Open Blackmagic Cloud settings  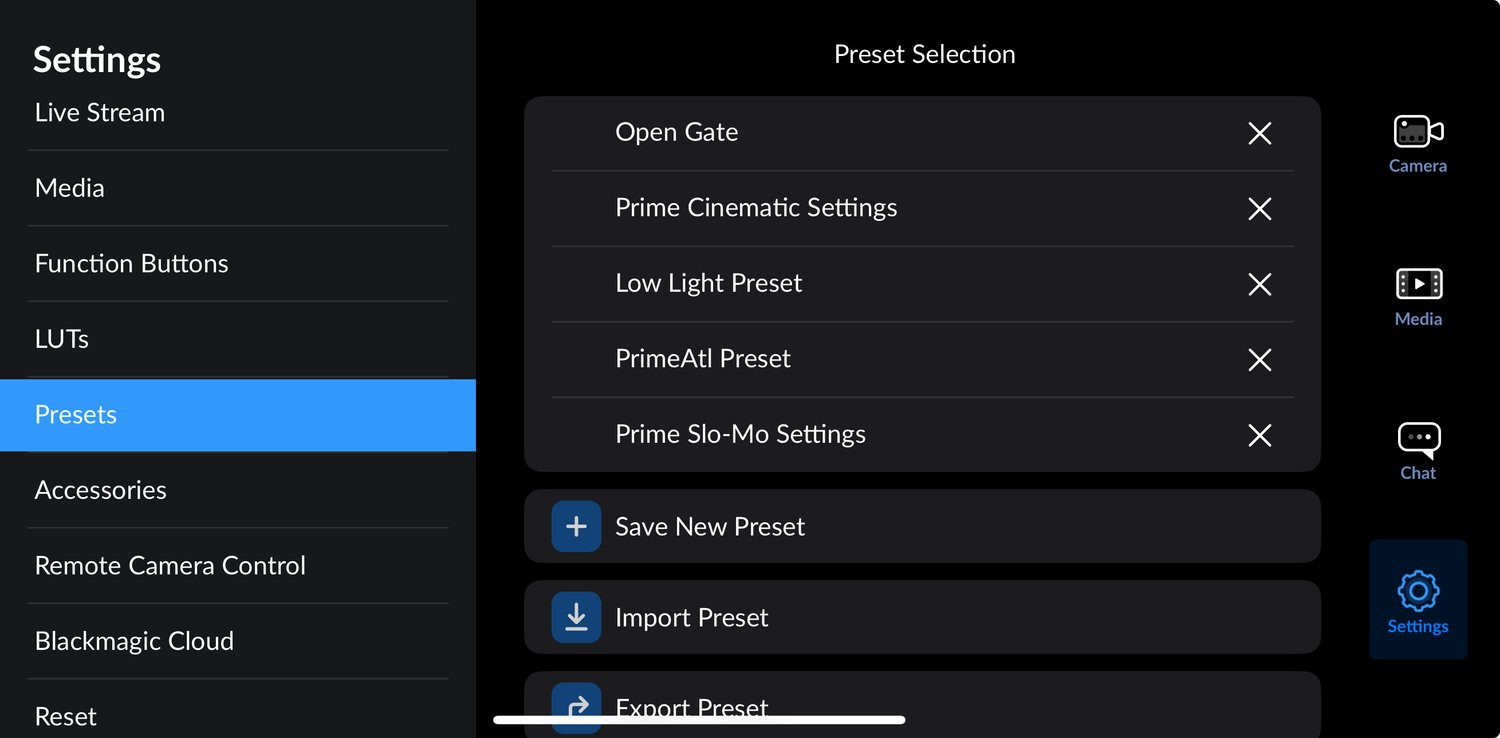point(134,641)
